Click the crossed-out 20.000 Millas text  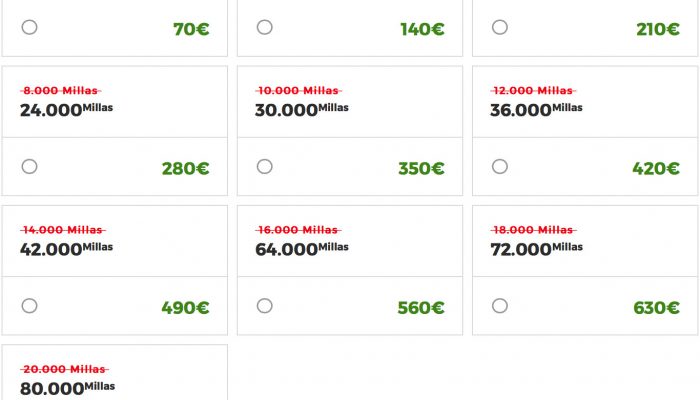[x=64, y=369]
